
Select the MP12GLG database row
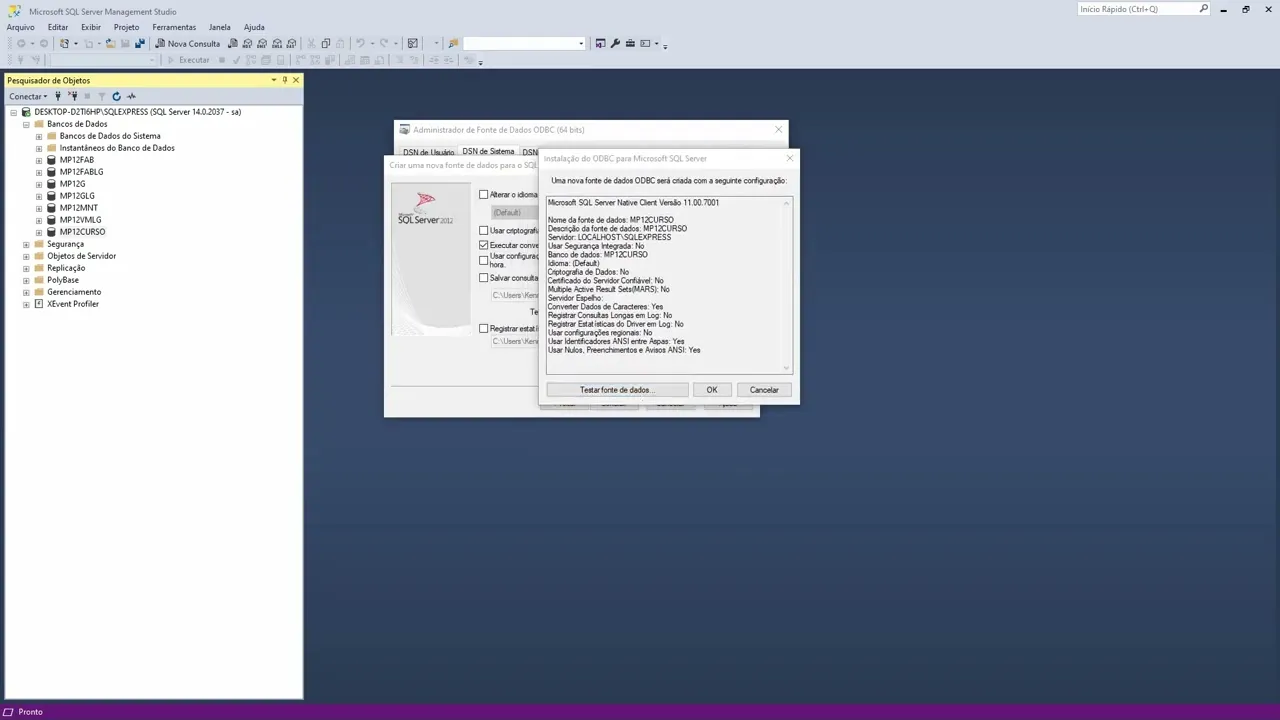pos(77,196)
